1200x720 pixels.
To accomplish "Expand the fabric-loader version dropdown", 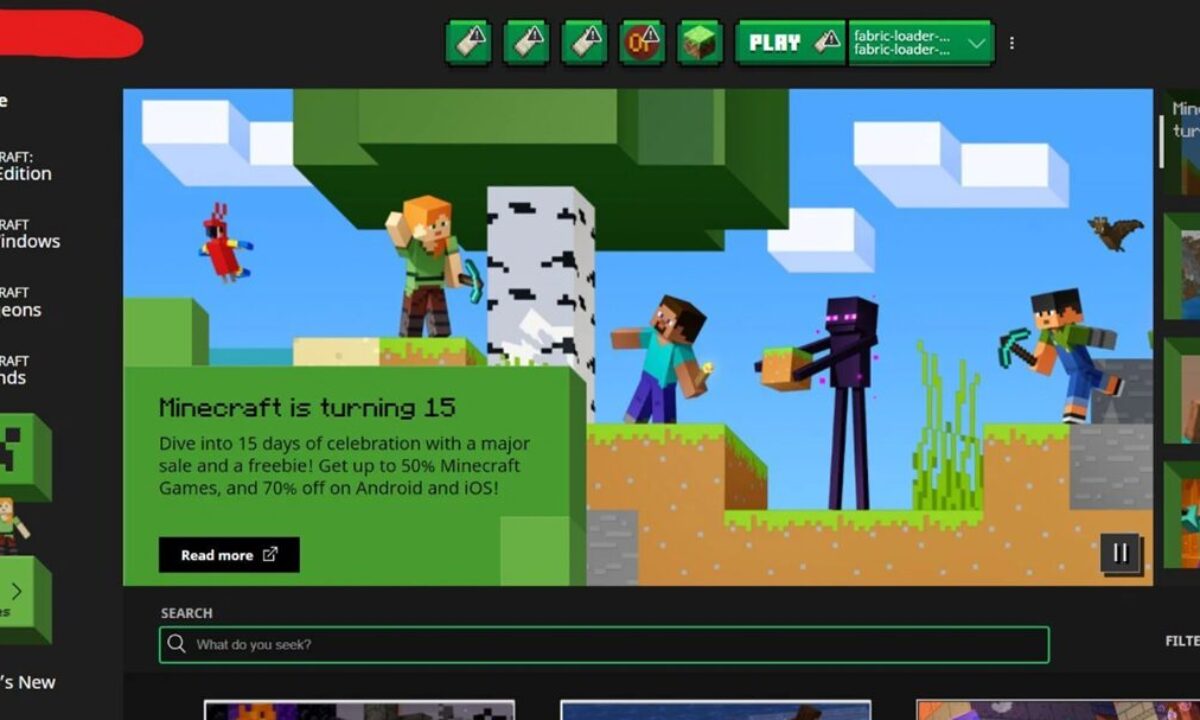I will (x=977, y=43).
